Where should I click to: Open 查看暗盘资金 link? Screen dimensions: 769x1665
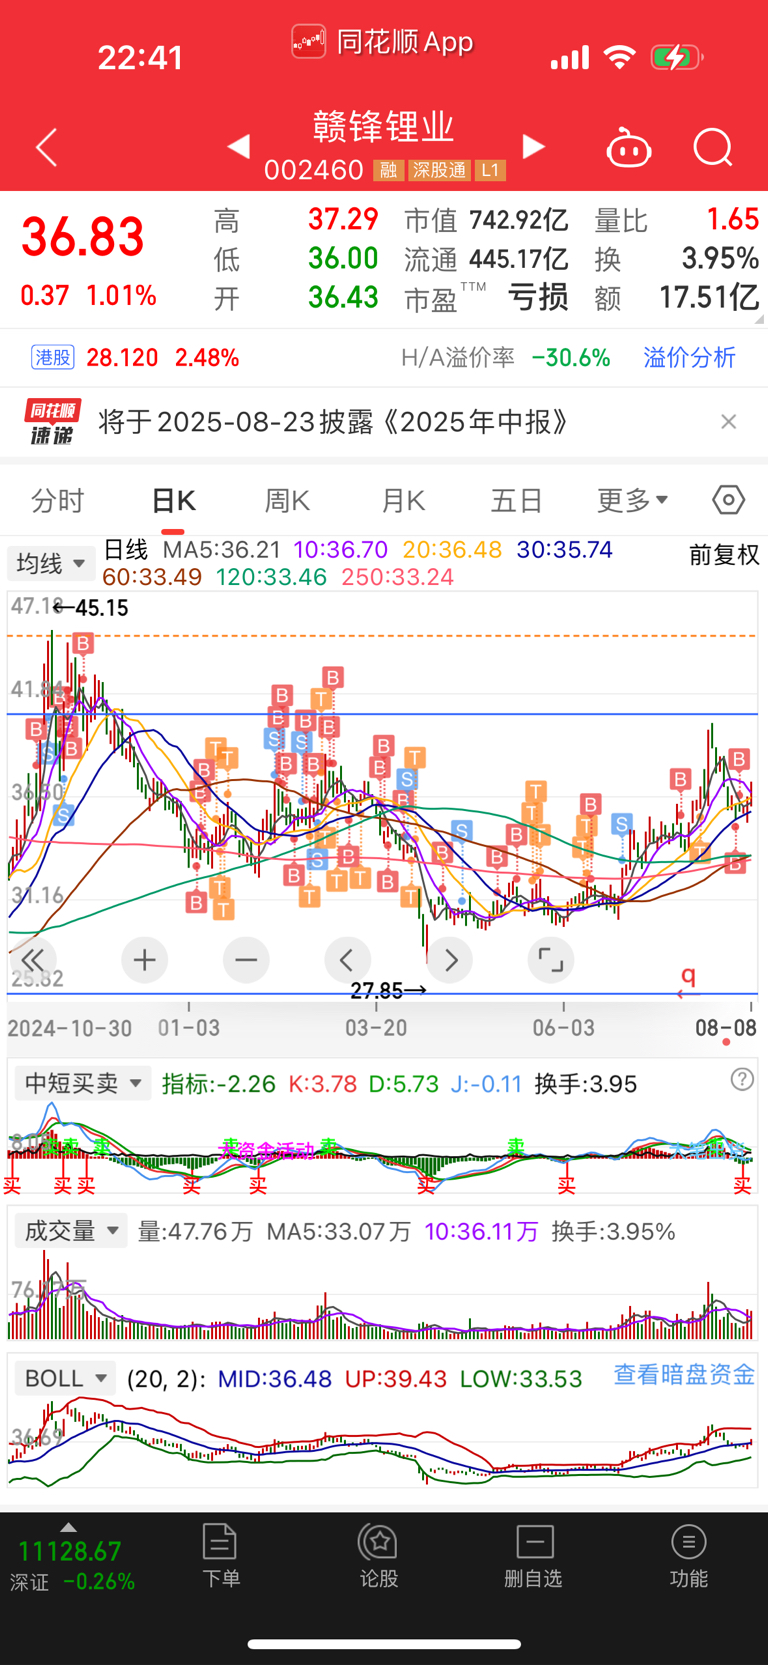(x=684, y=1375)
